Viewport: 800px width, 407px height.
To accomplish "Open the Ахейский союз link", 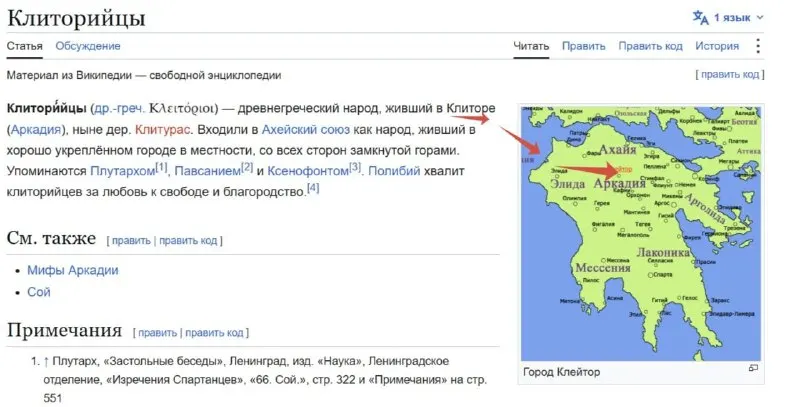I will click(x=306, y=130).
